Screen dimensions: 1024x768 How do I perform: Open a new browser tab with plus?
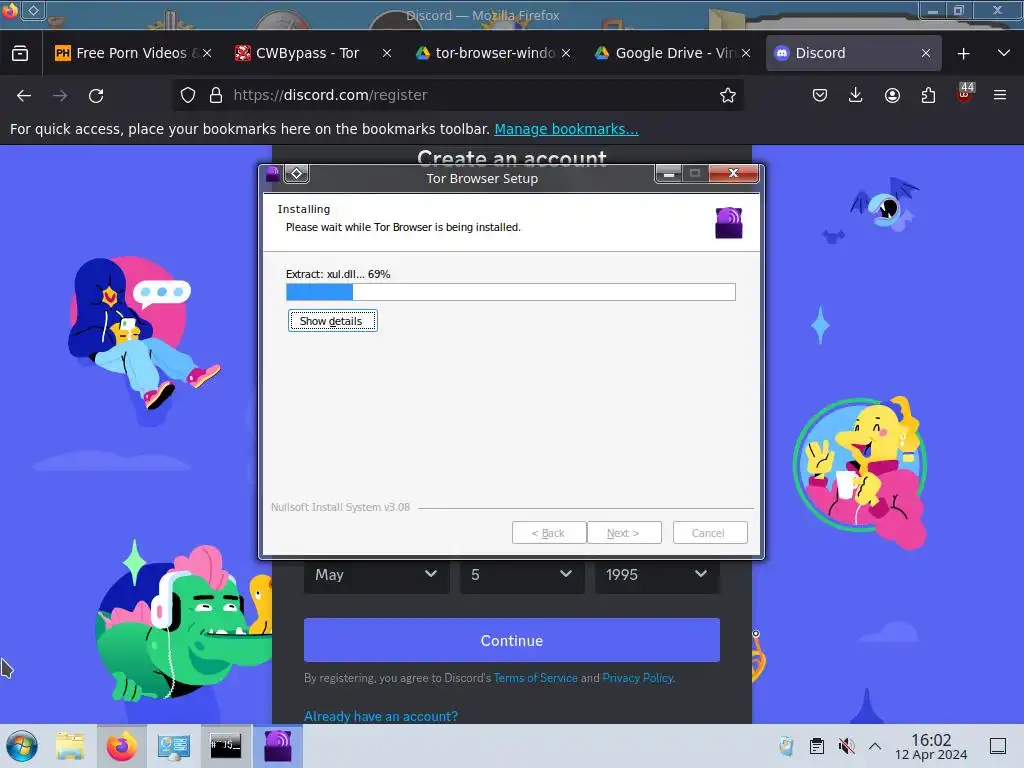963,54
